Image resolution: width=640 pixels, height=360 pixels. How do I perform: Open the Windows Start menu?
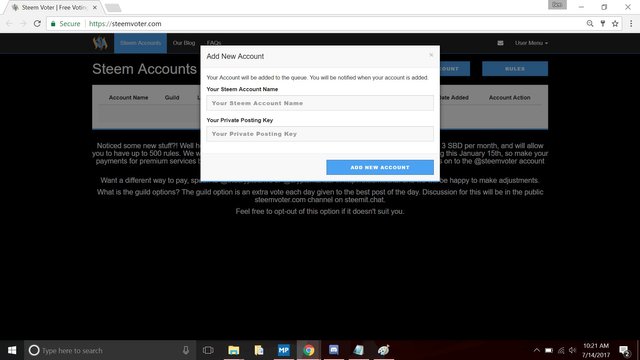tap(12, 350)
